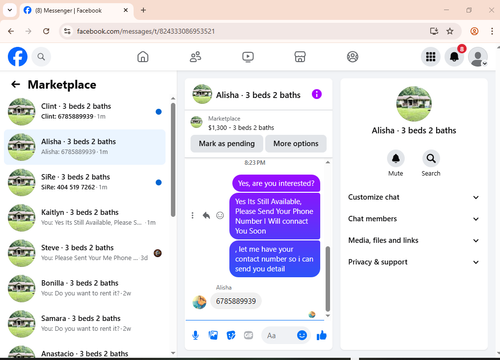Click More options button

coord(296,144)
